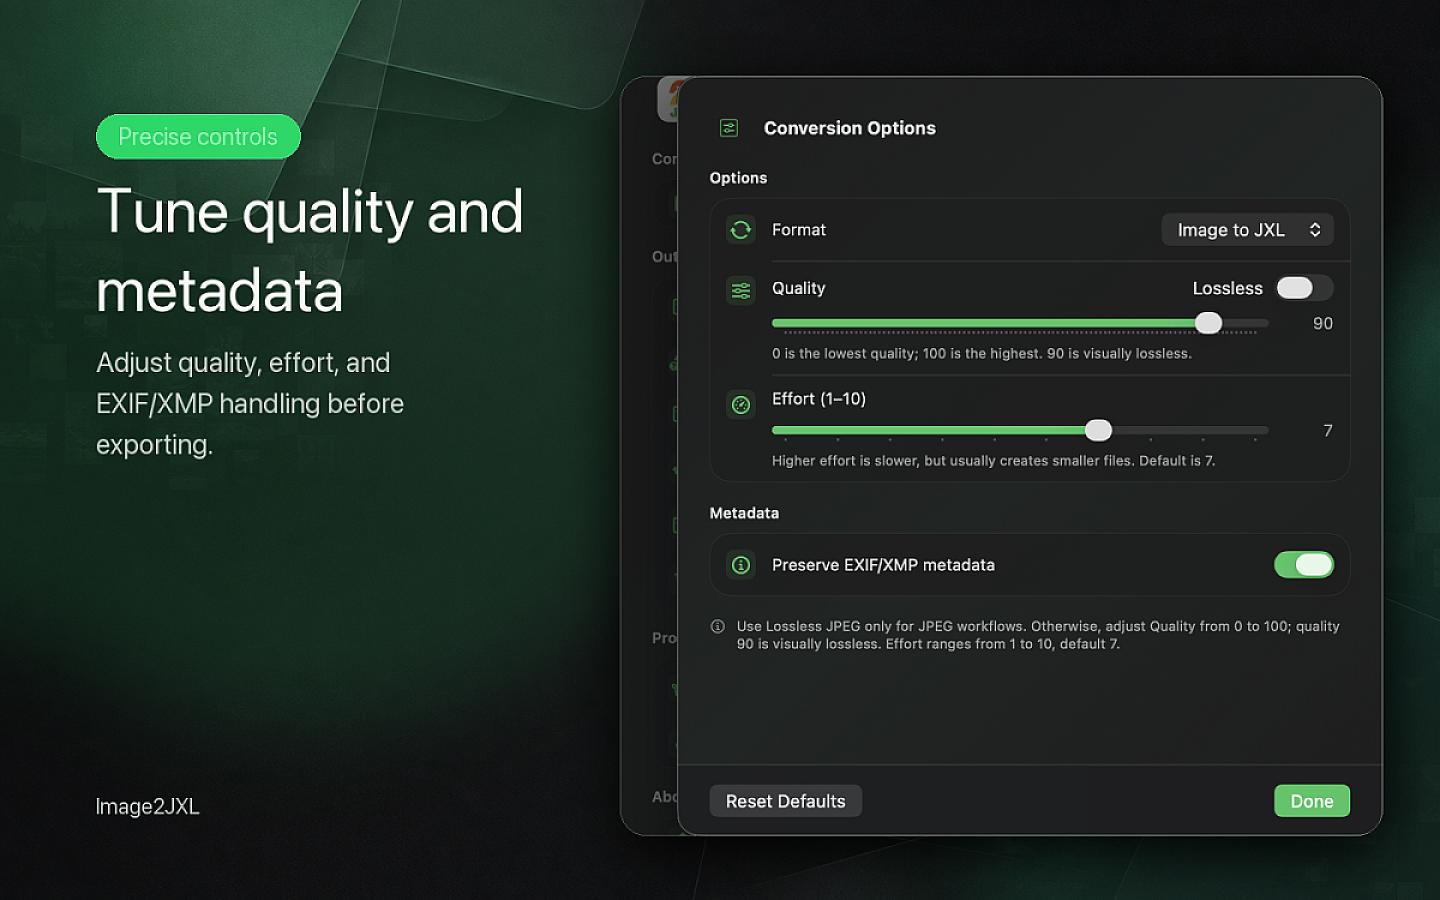Viewport: 1440px width, 900px height.
Task: Click the Lossless label text
Action: 1228,288
